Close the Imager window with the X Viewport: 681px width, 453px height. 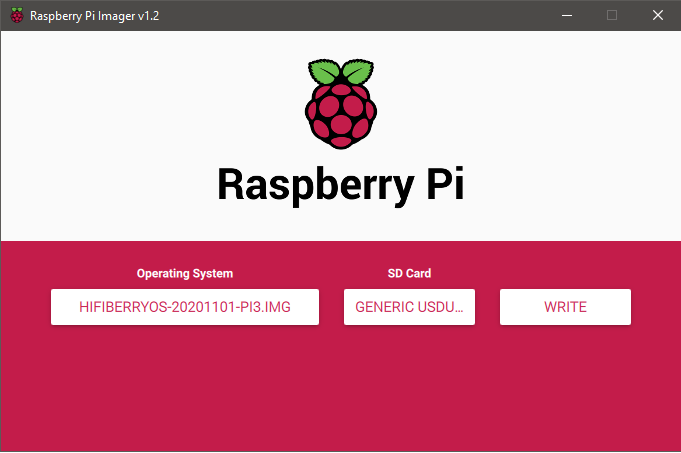[658, 15]
